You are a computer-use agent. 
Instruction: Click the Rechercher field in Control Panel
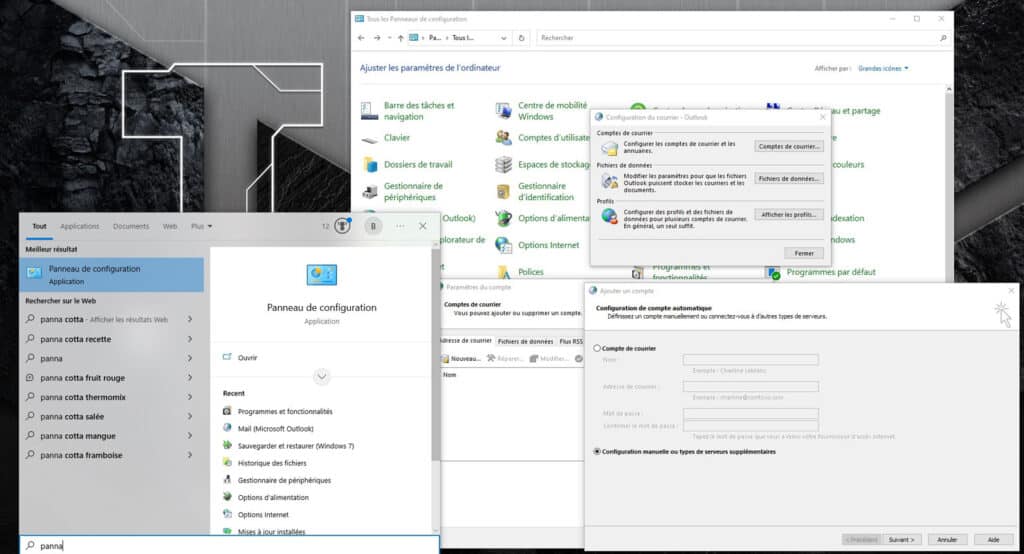(x=743, y=38)
